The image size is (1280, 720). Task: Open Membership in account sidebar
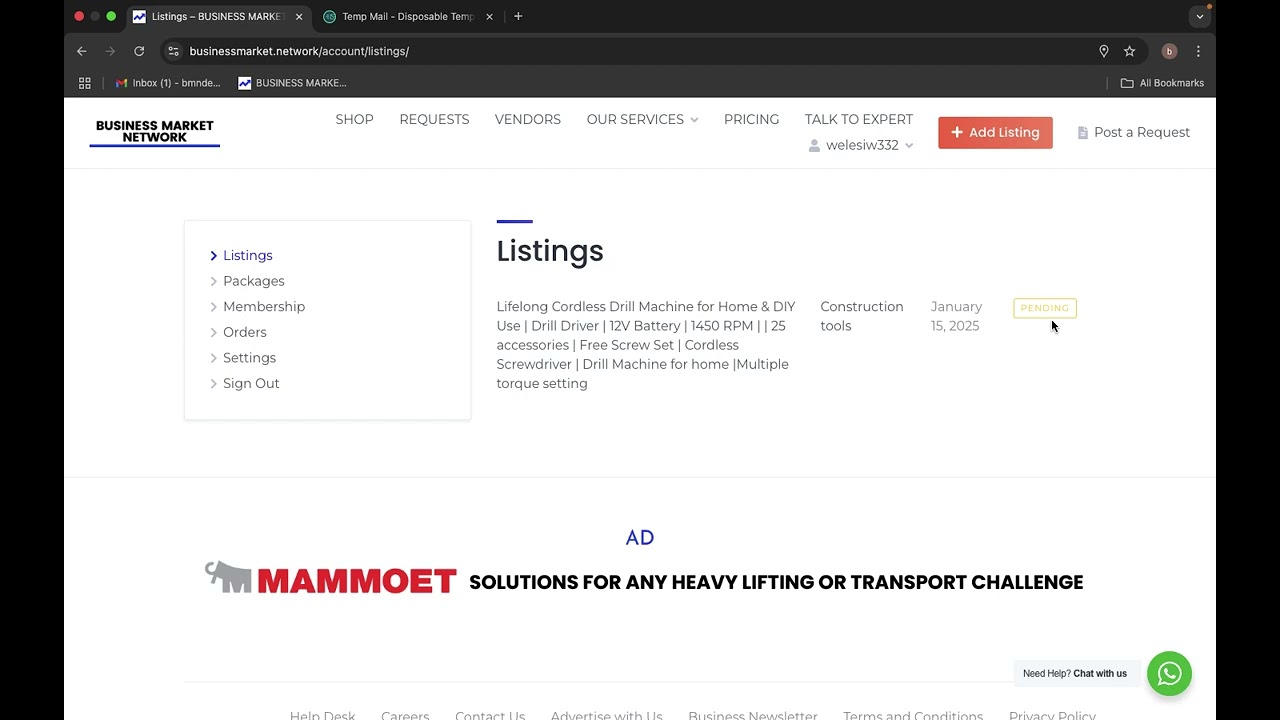click(x=264, y=307)
